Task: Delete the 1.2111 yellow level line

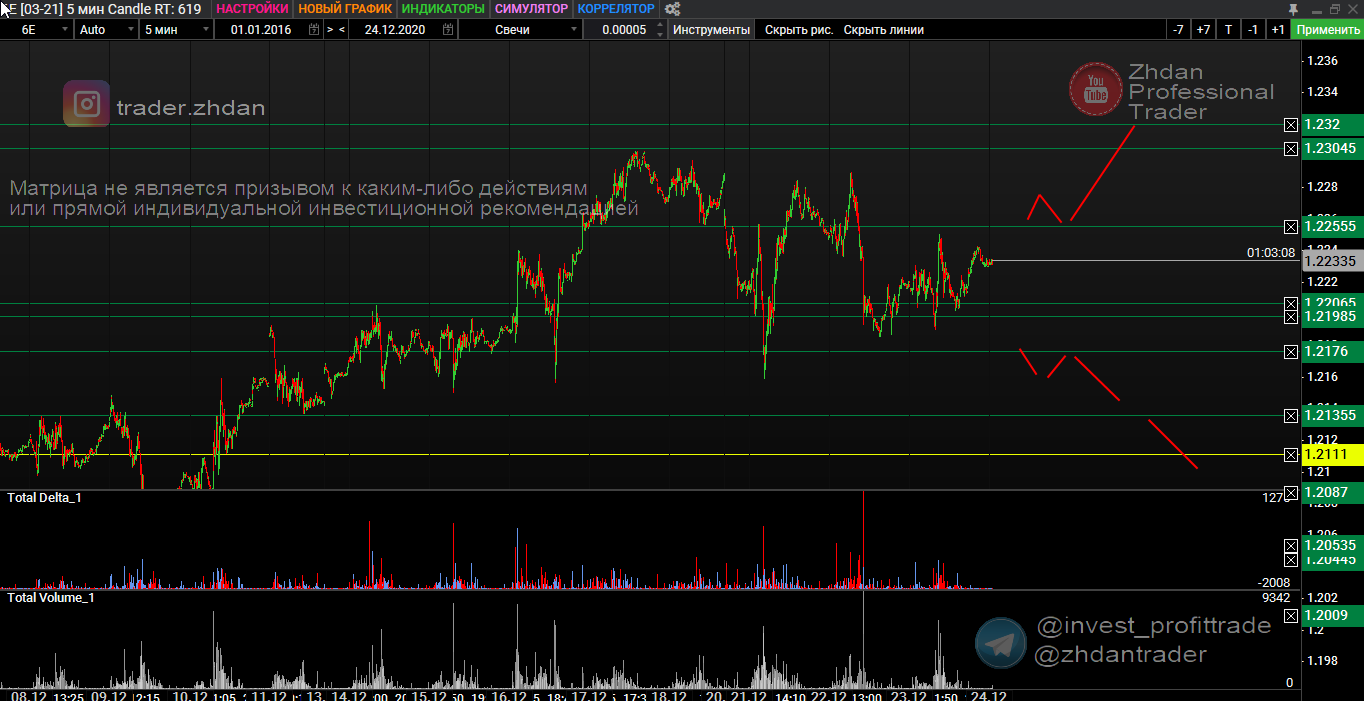Action: [1291, 455]
